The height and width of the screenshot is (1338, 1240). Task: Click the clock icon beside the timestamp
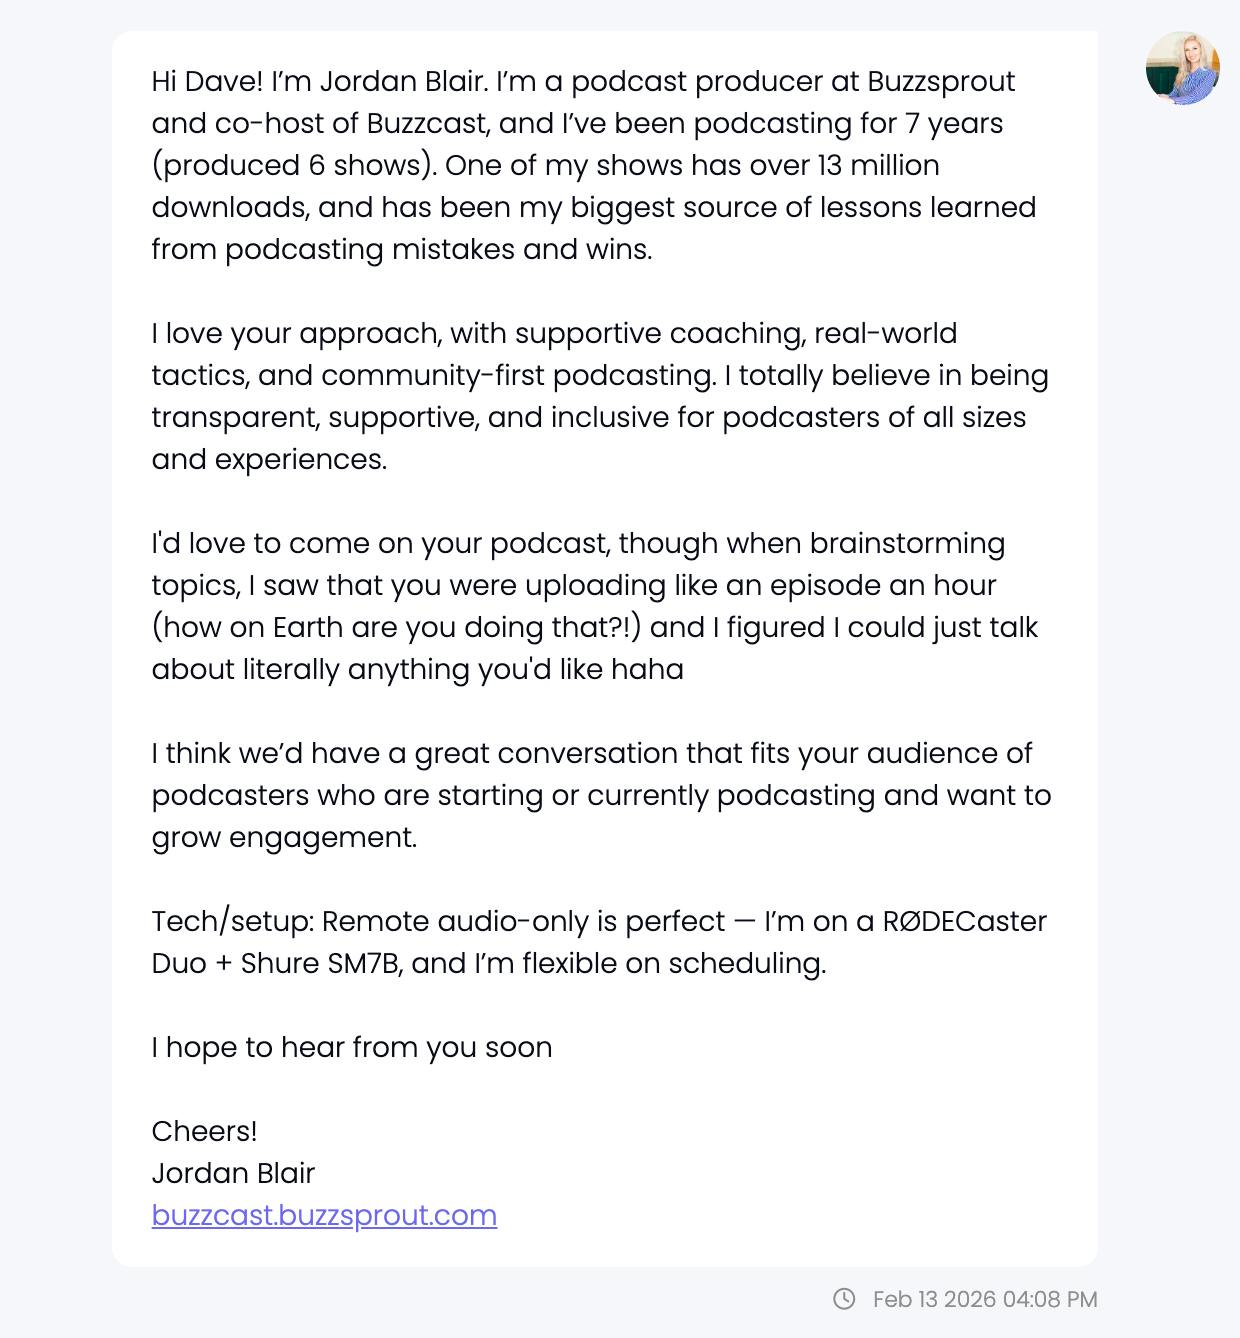[844, 1299]
